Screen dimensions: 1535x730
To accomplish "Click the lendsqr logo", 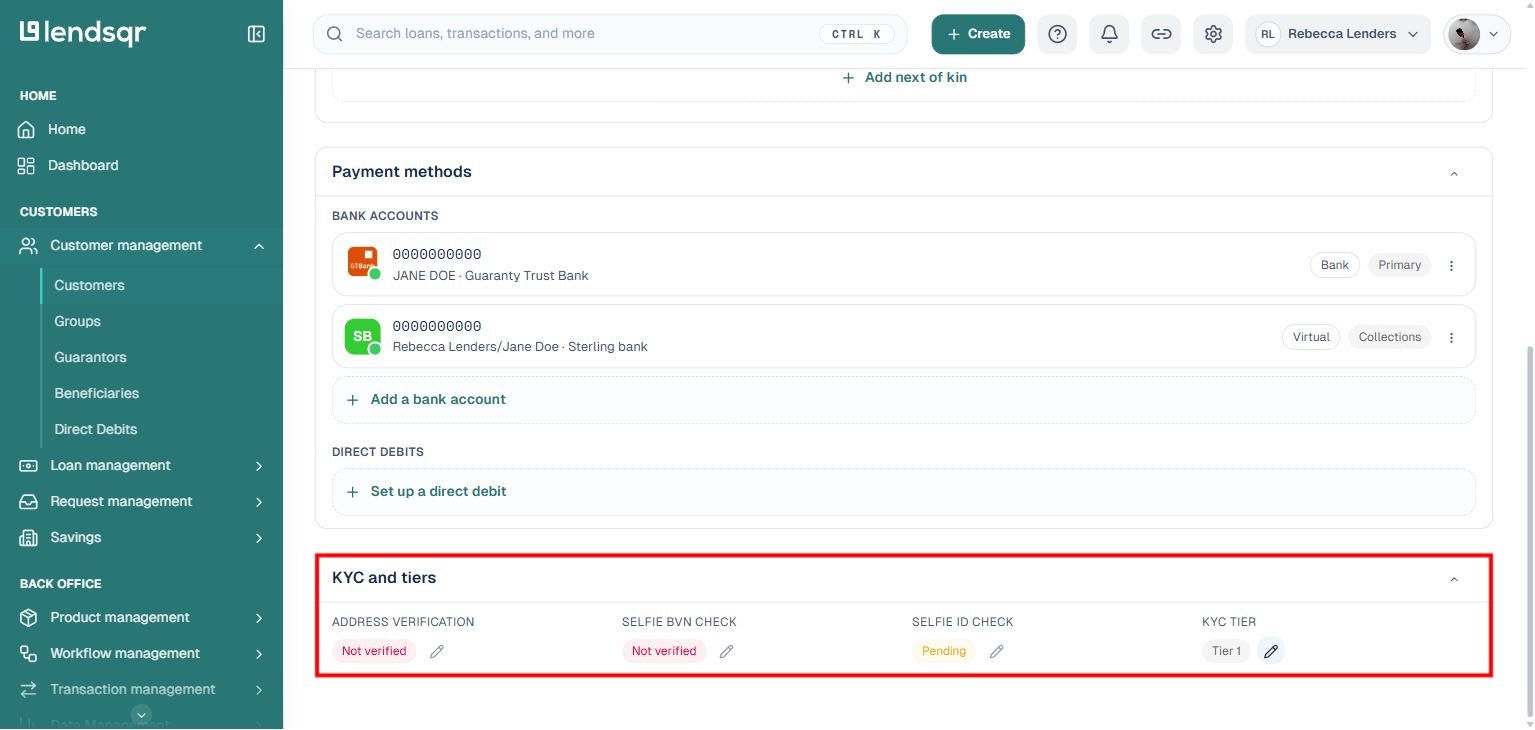I will tap(83, 33).
